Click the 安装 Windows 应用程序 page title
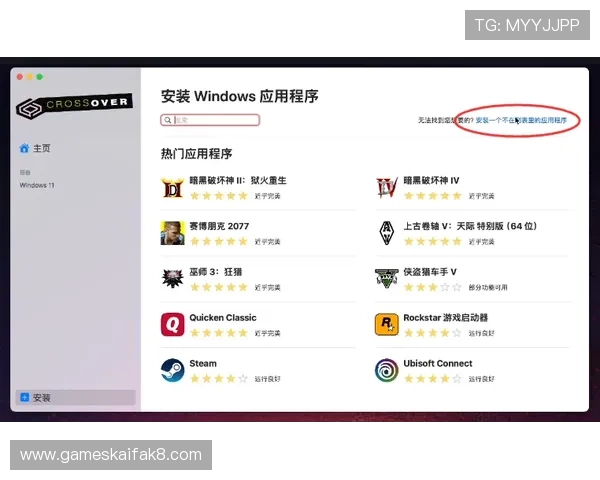 coord(240,96)
